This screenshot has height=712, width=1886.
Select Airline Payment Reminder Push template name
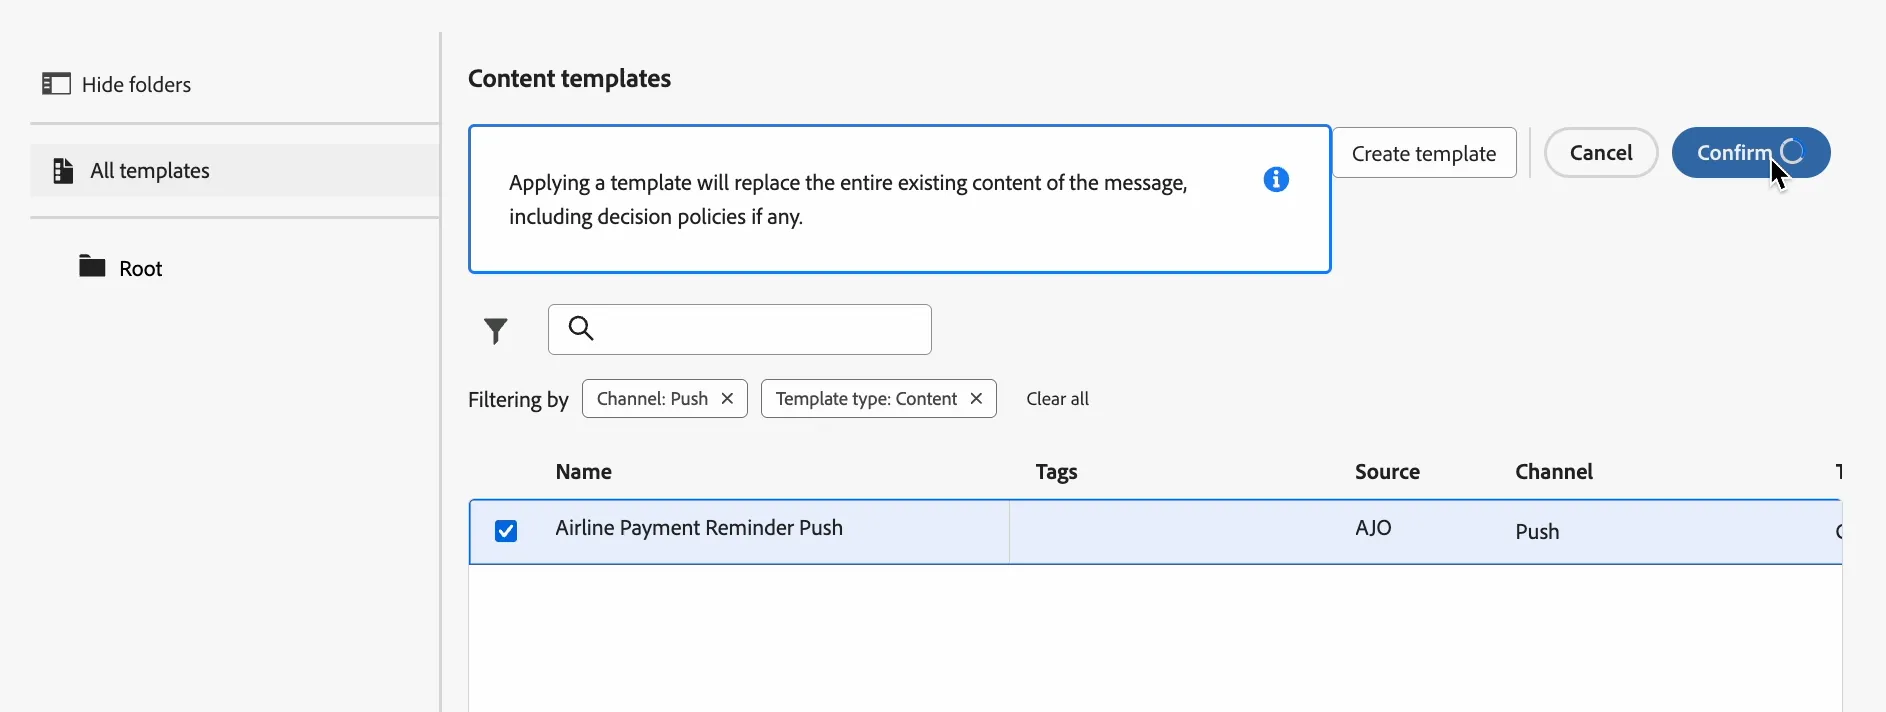click(x=699, y=528)
